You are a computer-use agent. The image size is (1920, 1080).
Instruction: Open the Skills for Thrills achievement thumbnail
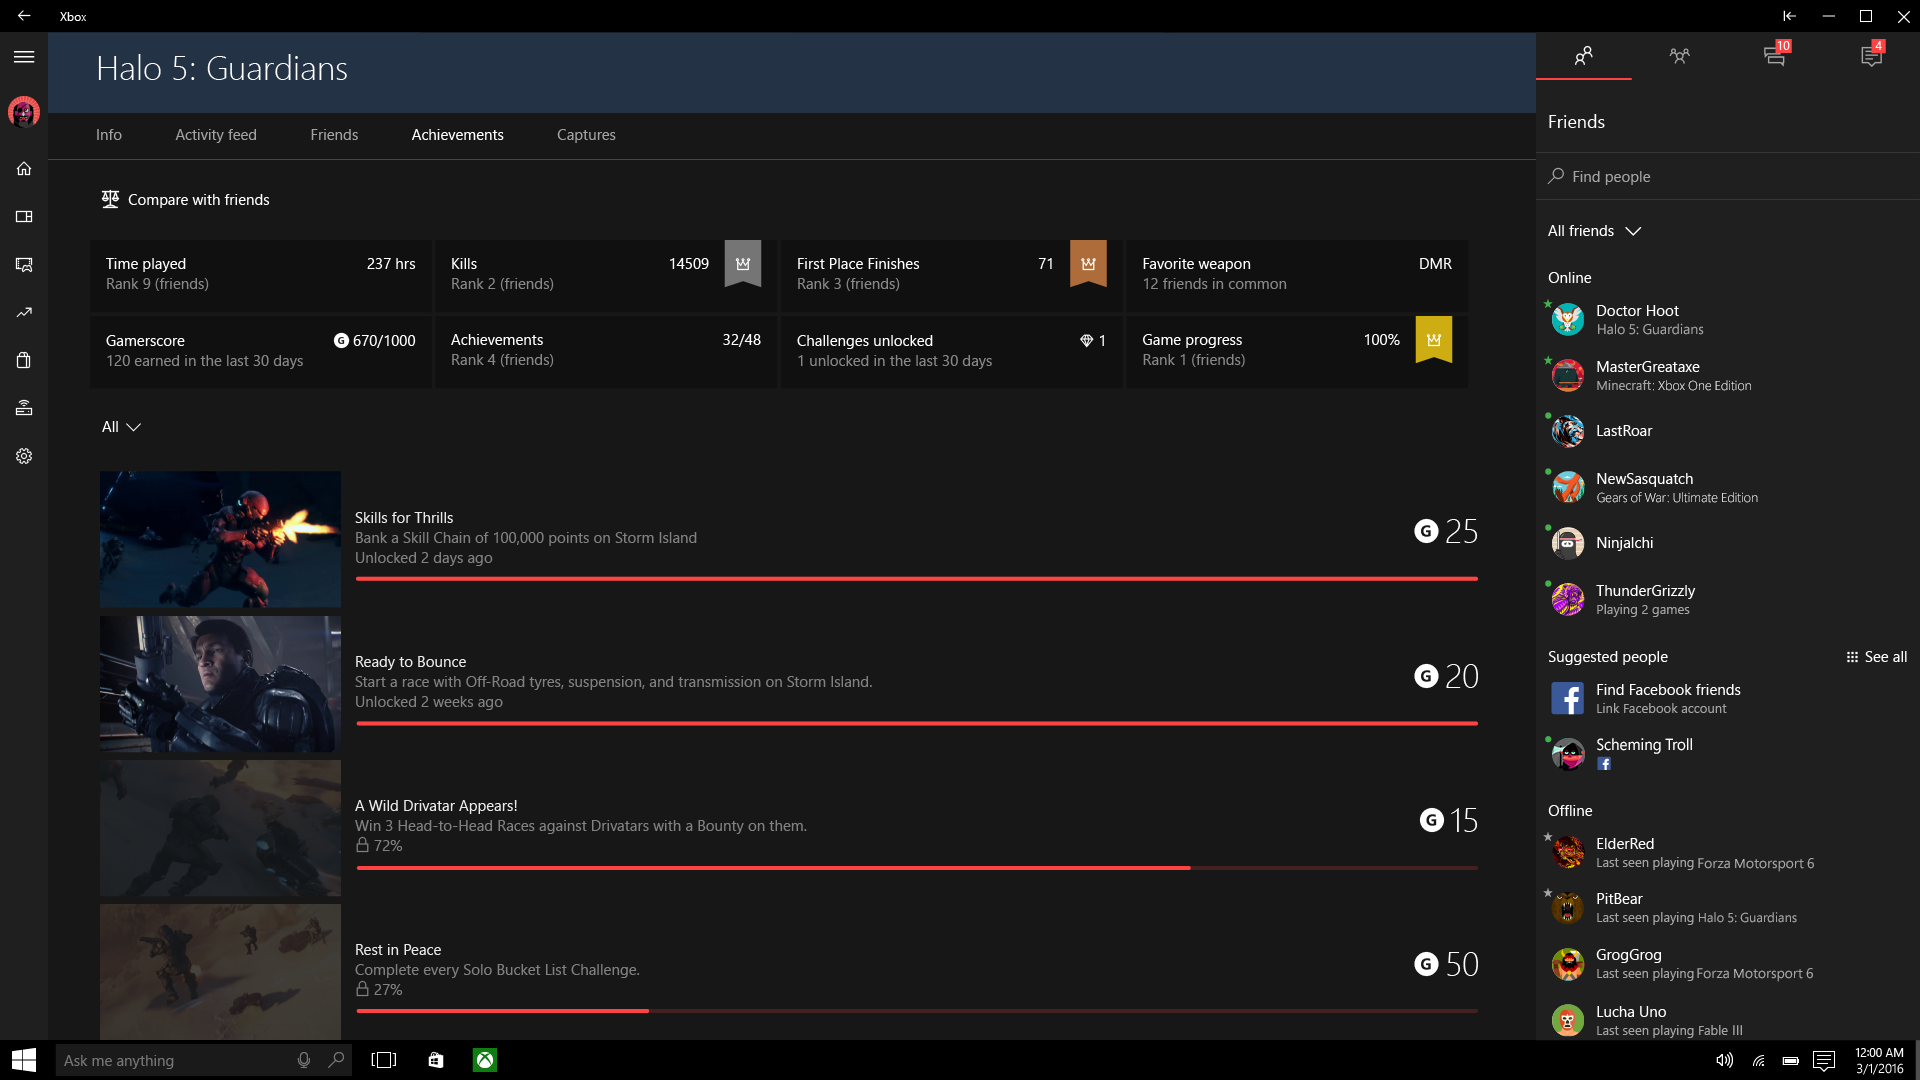pos(220,539)
